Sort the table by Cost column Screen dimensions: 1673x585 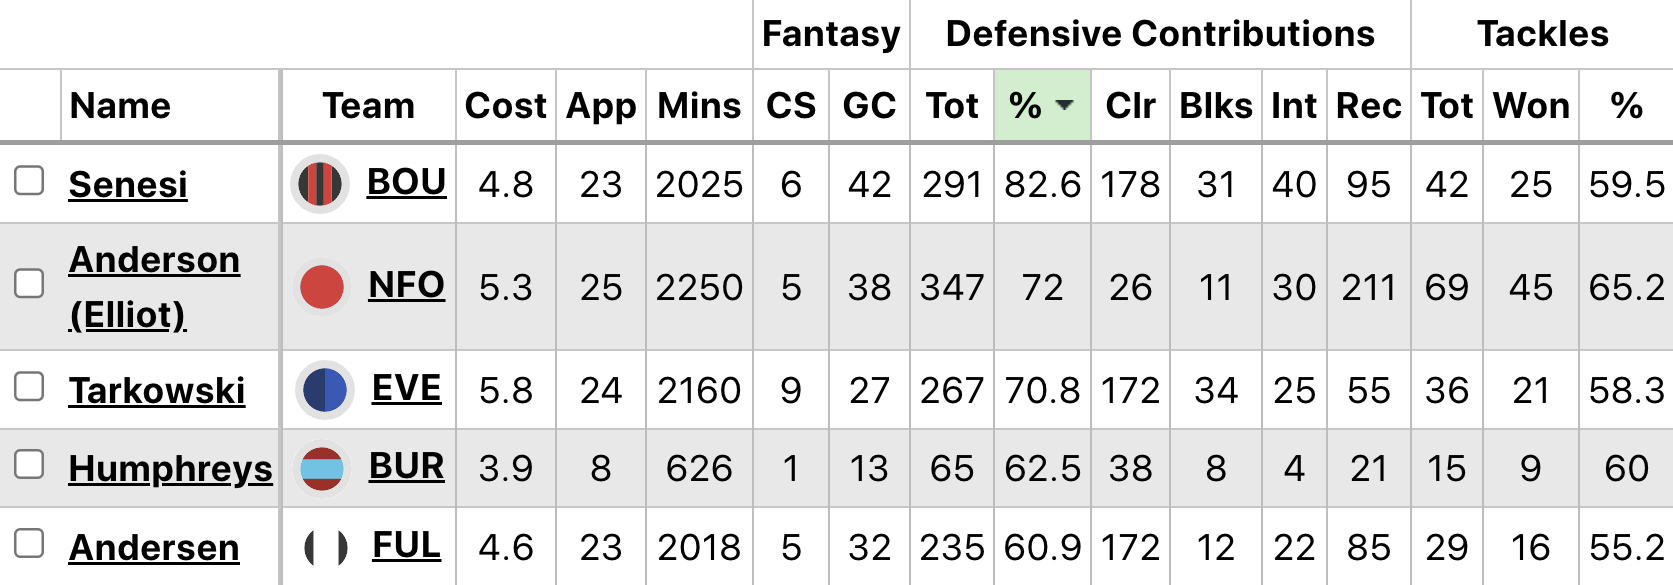click(x=505, y=105)
